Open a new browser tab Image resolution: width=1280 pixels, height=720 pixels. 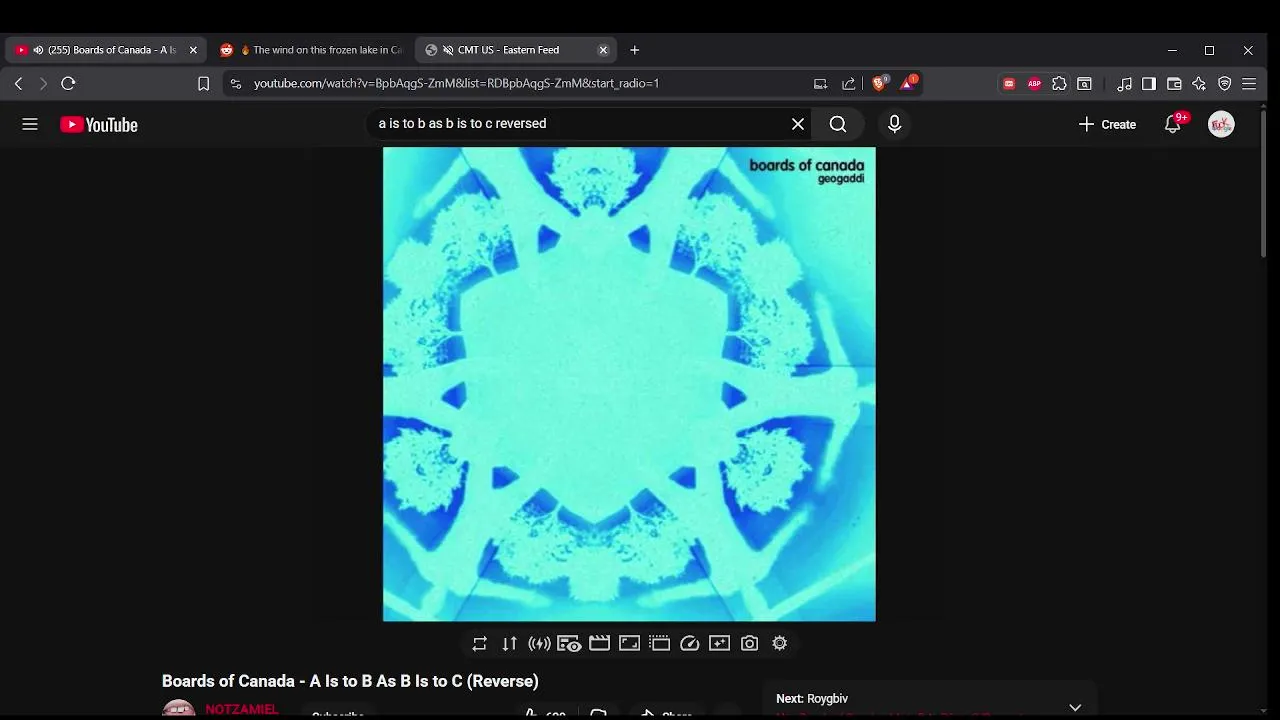coord(634,50)
